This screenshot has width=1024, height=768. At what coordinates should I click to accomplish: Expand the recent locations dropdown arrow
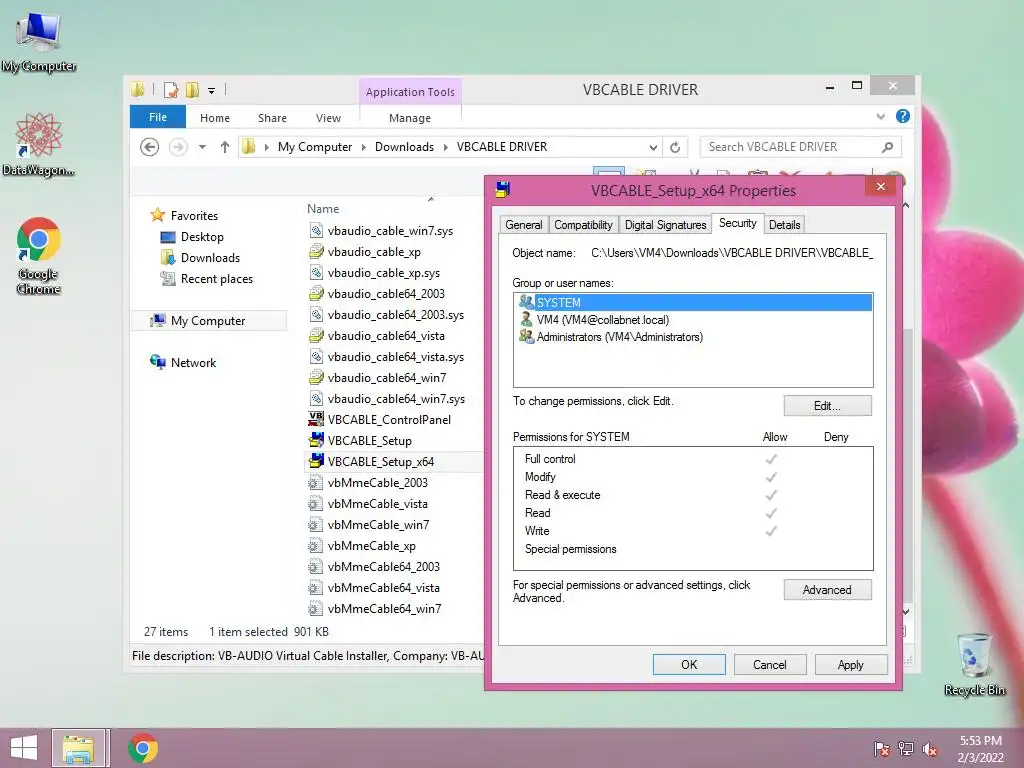[x=202, y=147]
